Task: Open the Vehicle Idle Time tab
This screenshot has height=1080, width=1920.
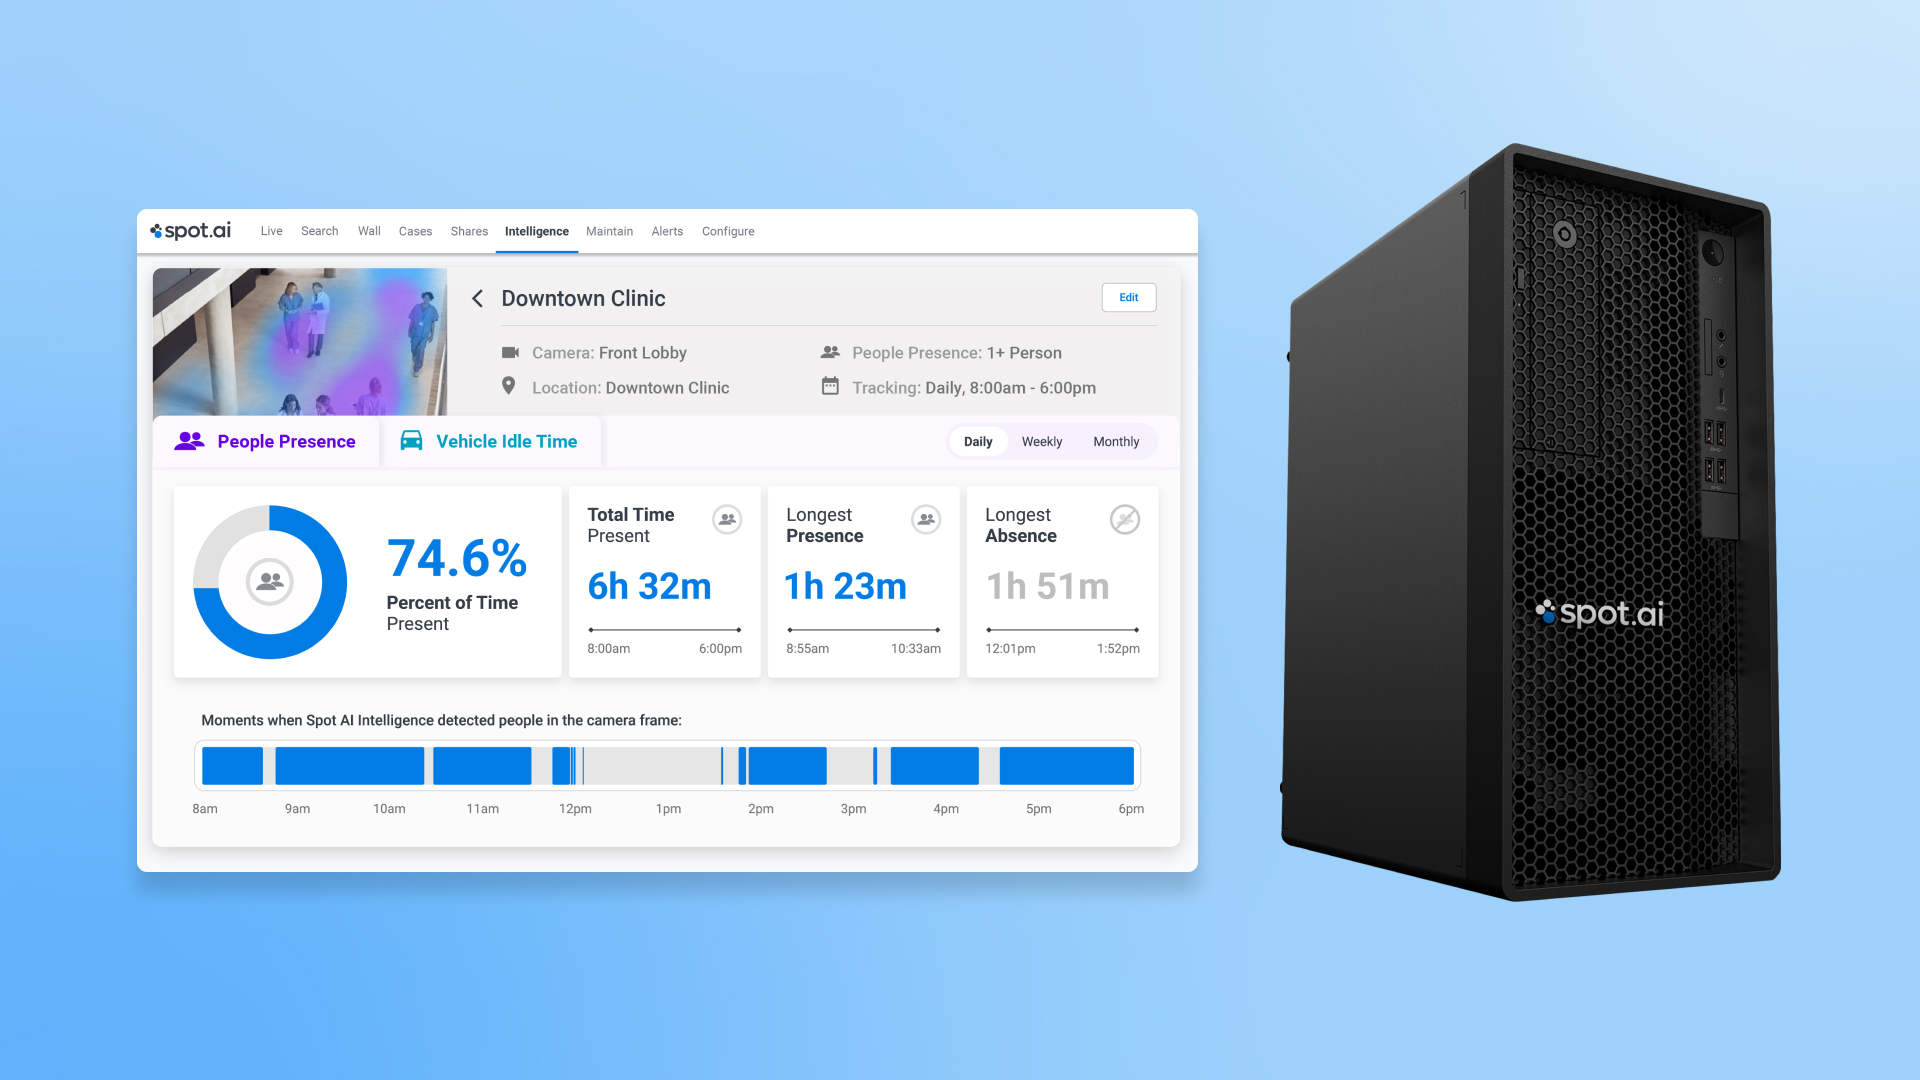Action: pyautogui.click(x=490, y=441)
